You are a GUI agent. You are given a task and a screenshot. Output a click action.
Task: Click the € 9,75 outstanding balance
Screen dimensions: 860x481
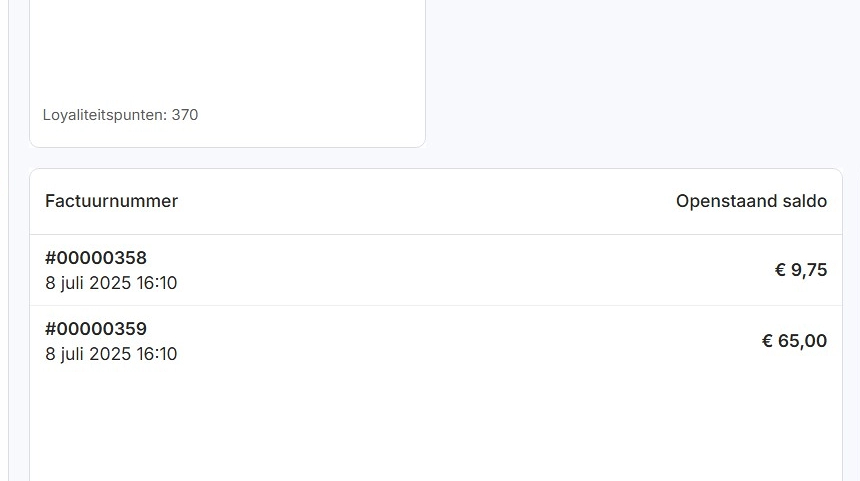(x=801, y=270)
